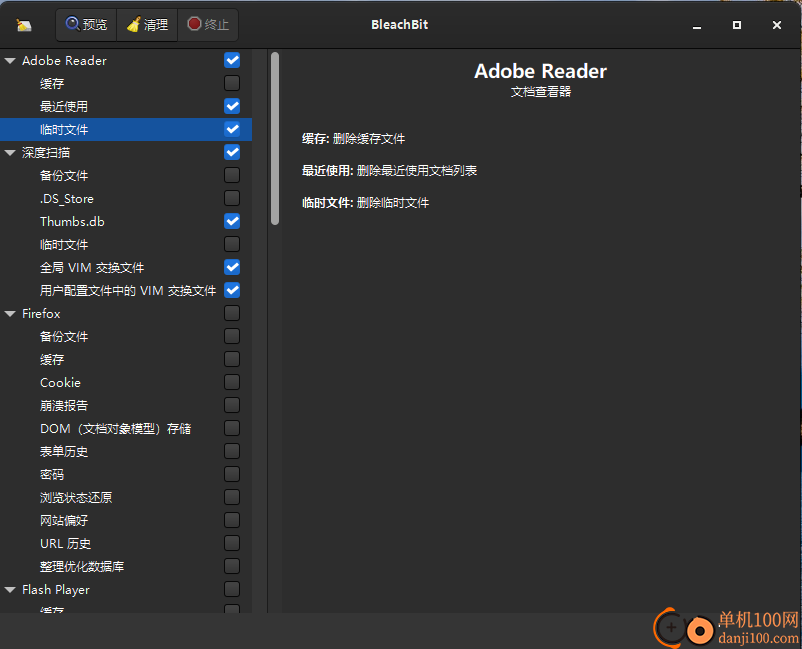Viewport: 802px width, 649px height.
Task: Click the 终止 abort button
Action: click(208, 25)
